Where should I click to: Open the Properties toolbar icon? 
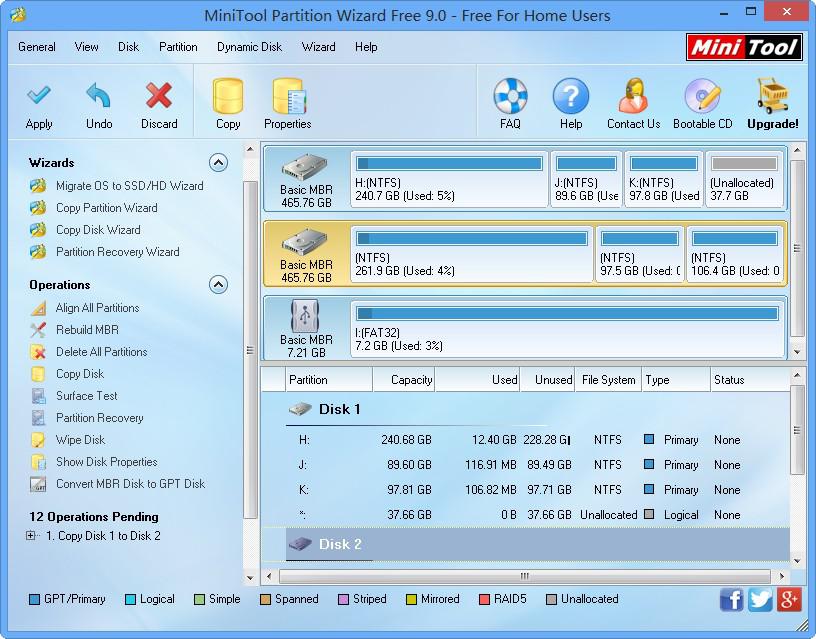click(289, 96)
